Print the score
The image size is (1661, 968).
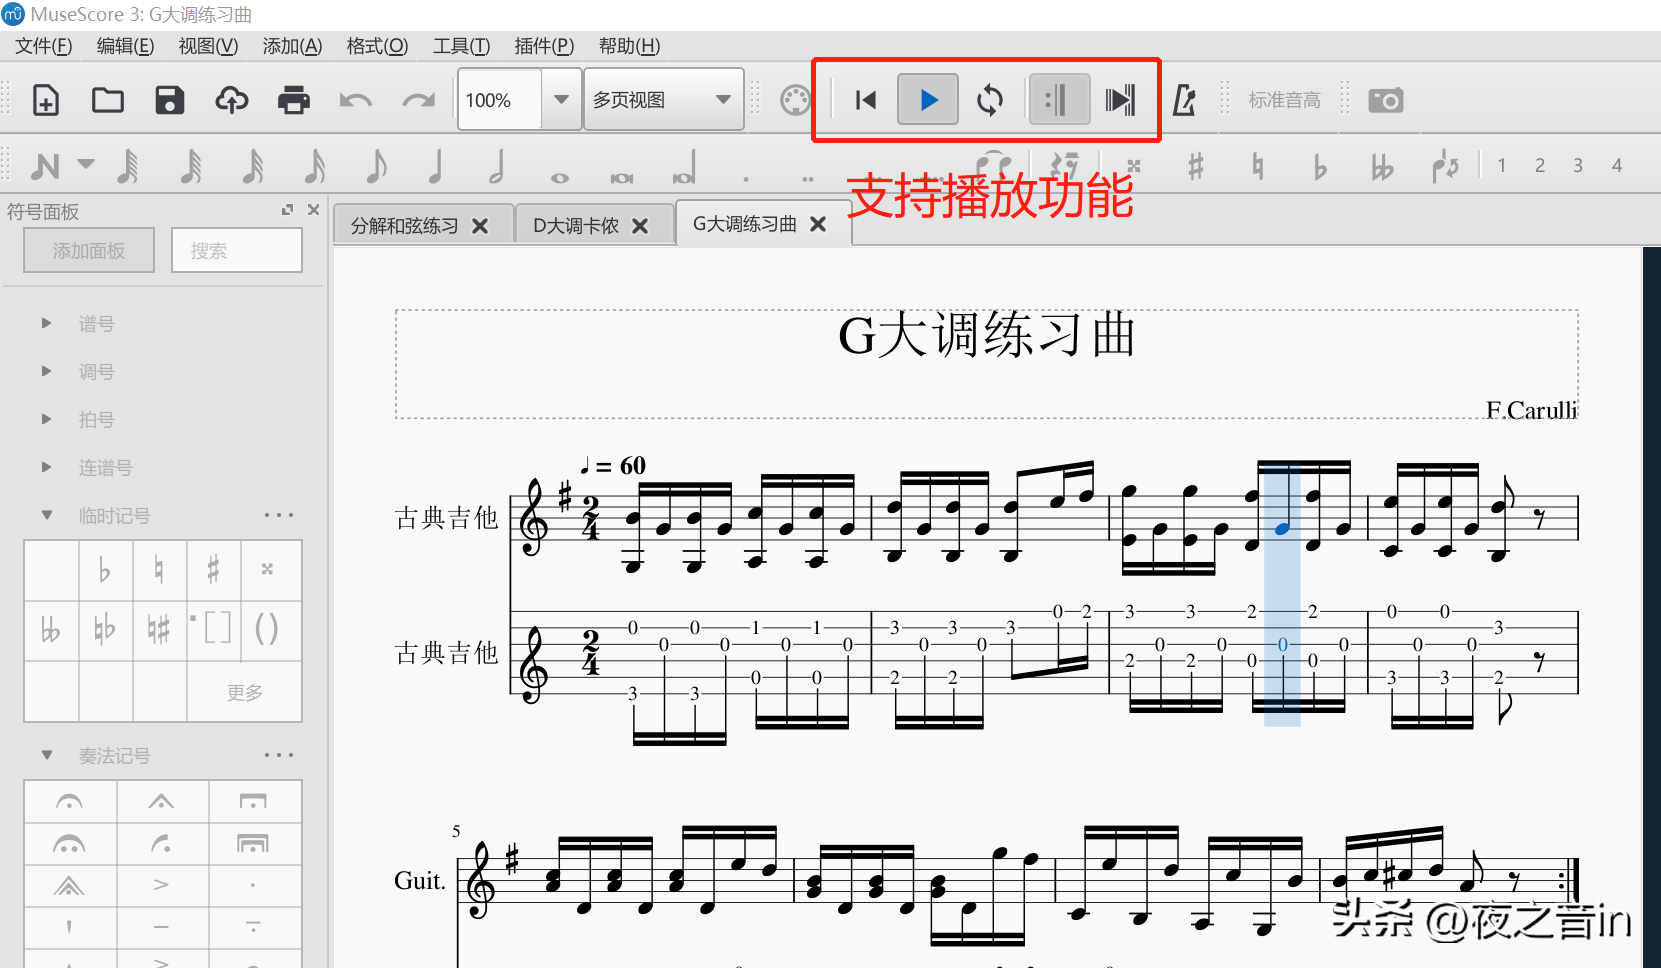[294, 100]
